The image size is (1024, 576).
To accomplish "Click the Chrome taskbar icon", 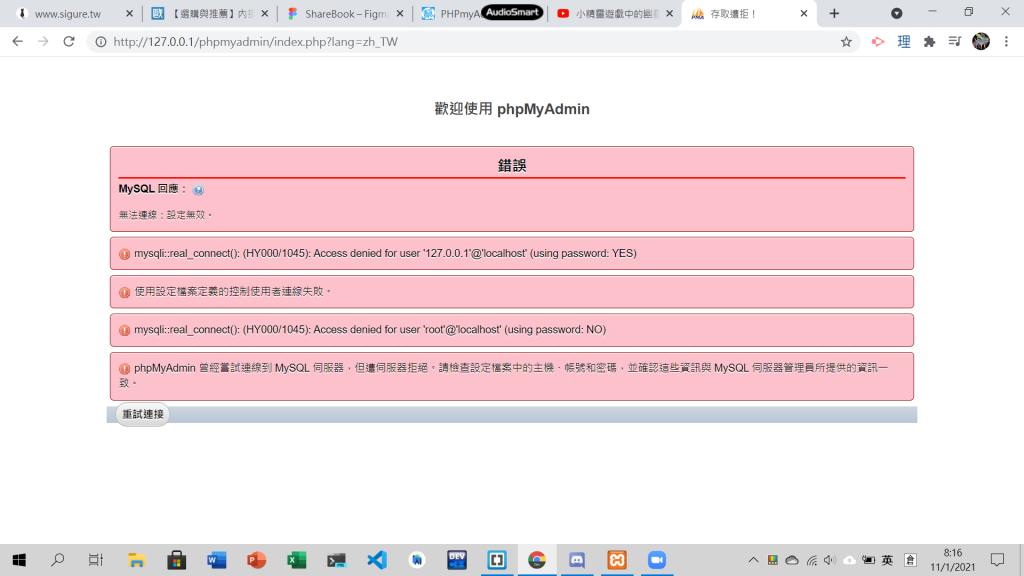I will (537, 560).
